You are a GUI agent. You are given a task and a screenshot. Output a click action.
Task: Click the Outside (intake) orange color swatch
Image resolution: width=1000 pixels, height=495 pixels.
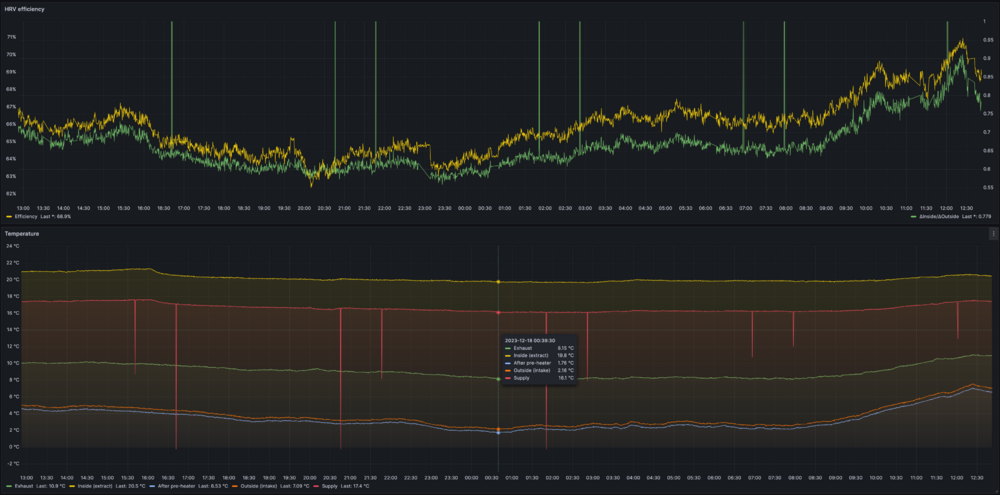click(236, 486)
